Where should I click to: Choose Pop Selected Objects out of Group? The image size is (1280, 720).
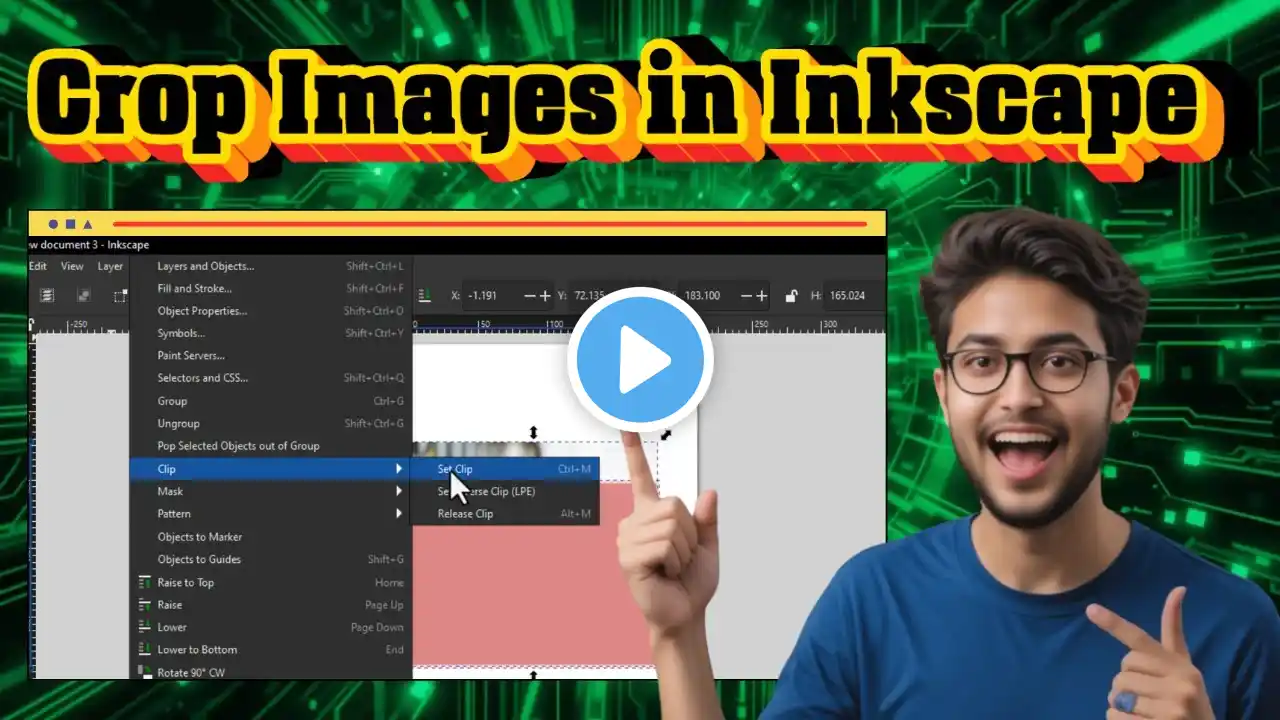pos(271,446)
